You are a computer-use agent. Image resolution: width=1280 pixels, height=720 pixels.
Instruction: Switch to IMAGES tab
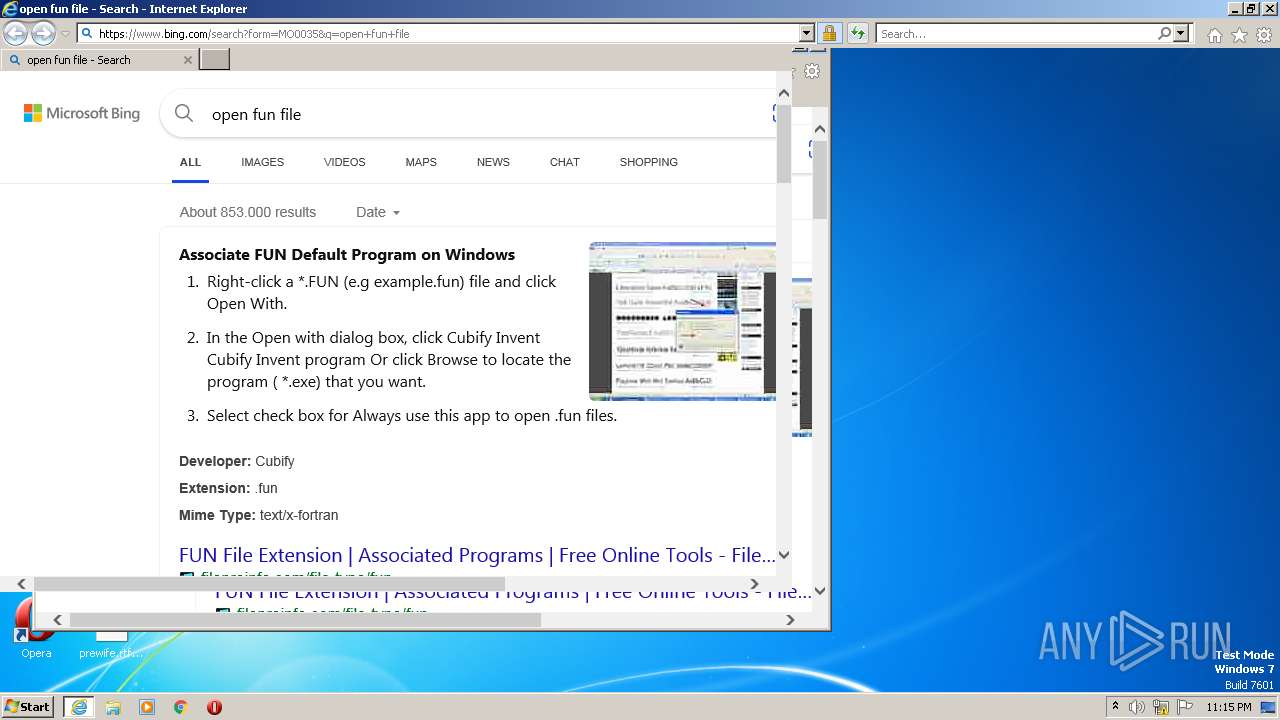262,162
